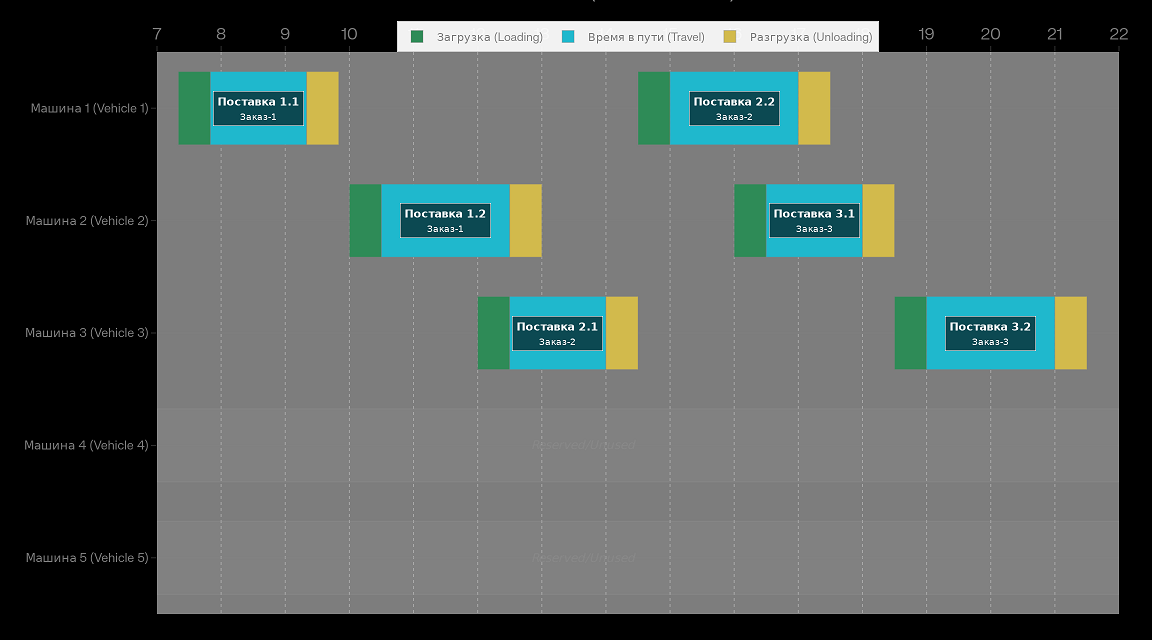1152x640 pixels.
Task: Click the 'Машина 1 (Vehicle 1)' row label
Action: pos(89,108)
